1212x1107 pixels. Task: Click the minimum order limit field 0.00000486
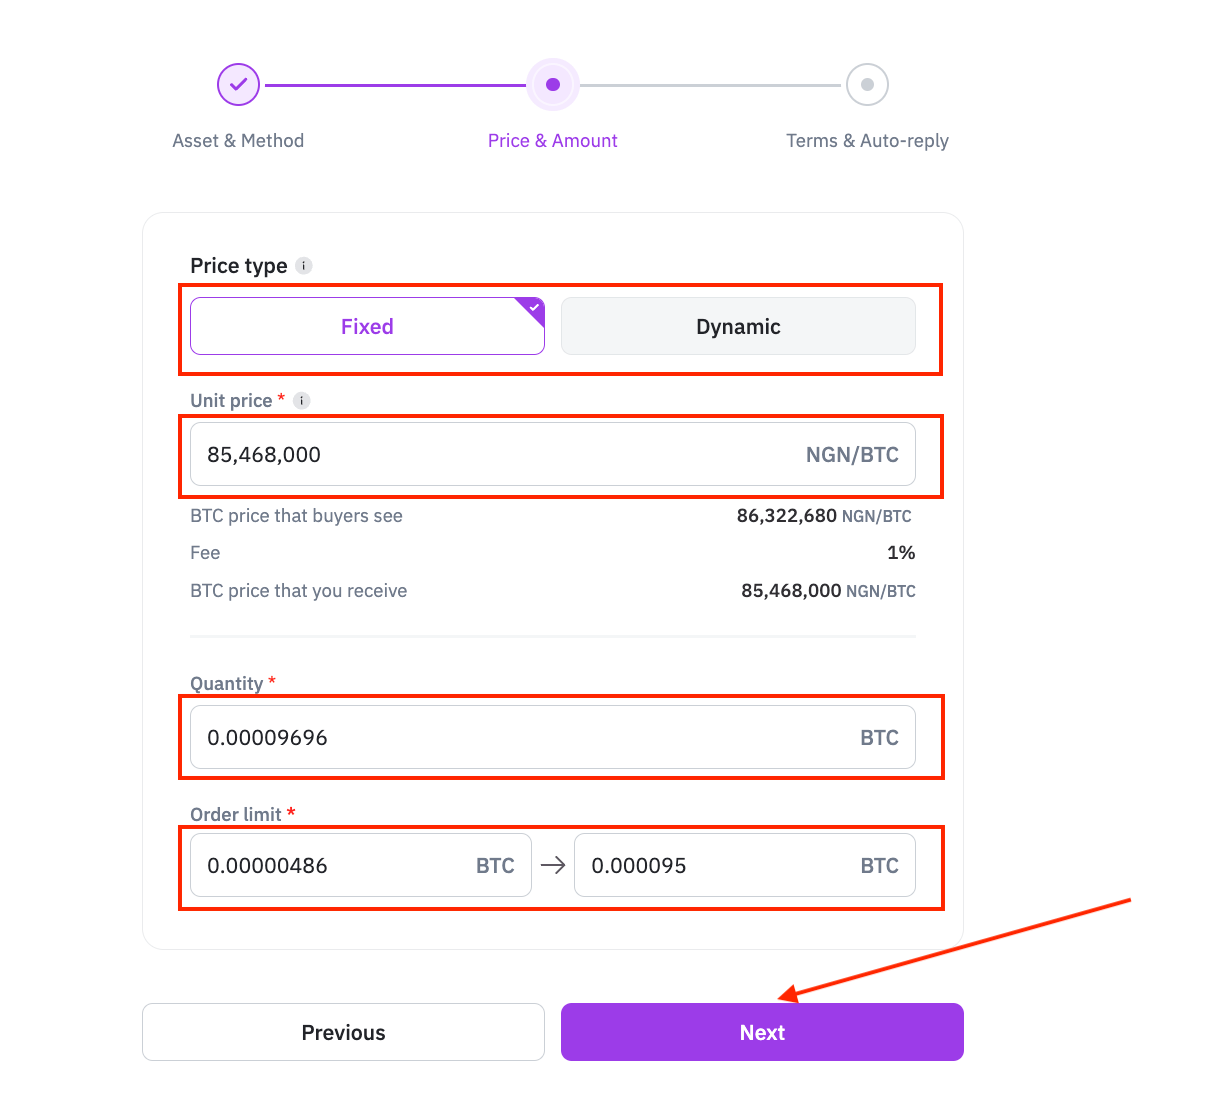(x=361, y=865)
